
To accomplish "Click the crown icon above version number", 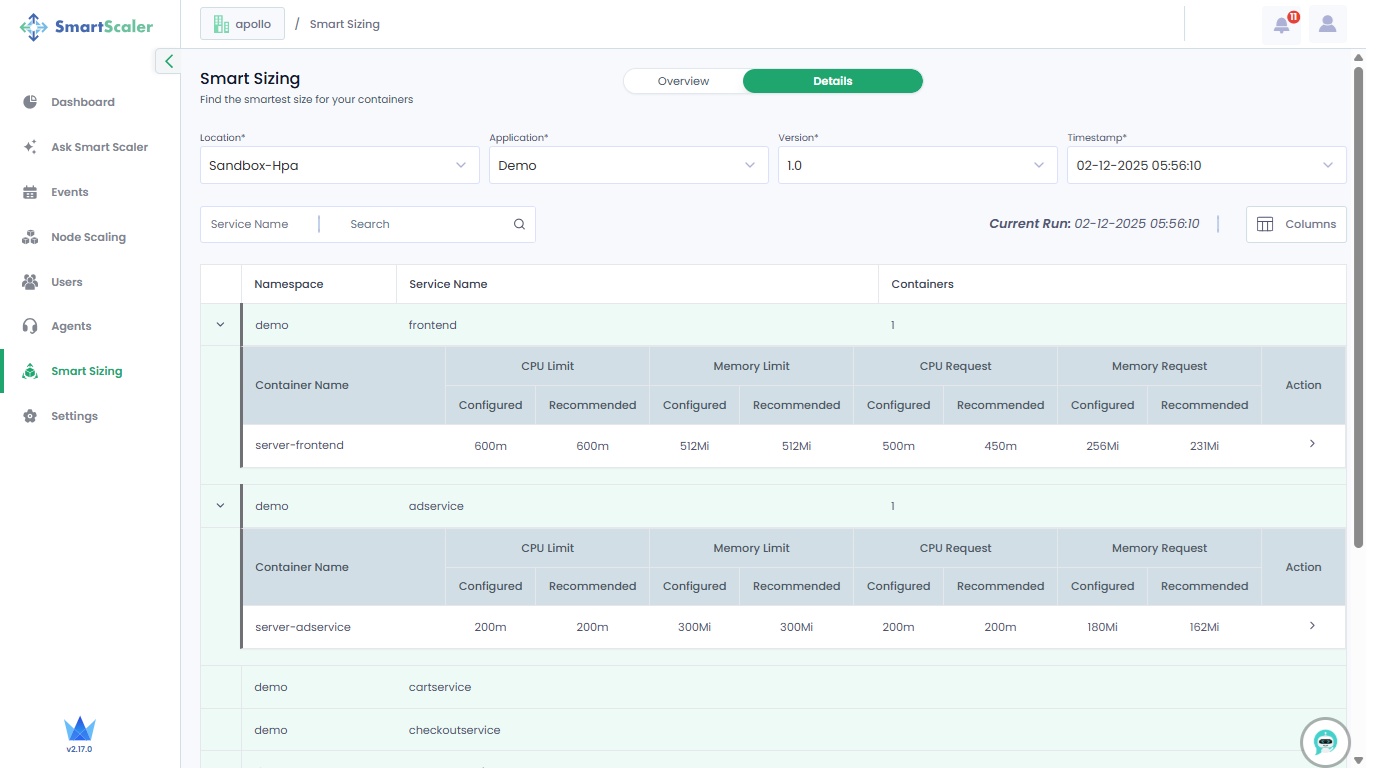I will tap(79, 729).
